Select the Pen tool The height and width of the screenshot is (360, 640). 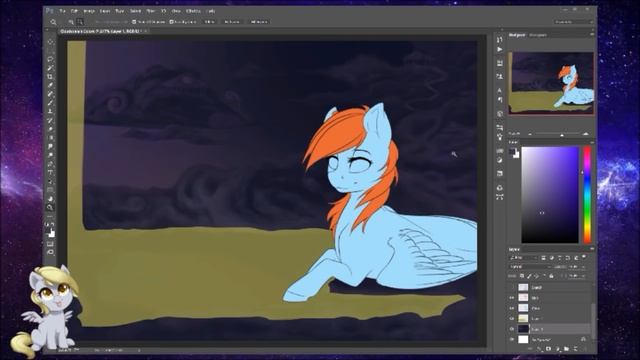(50, 164)
